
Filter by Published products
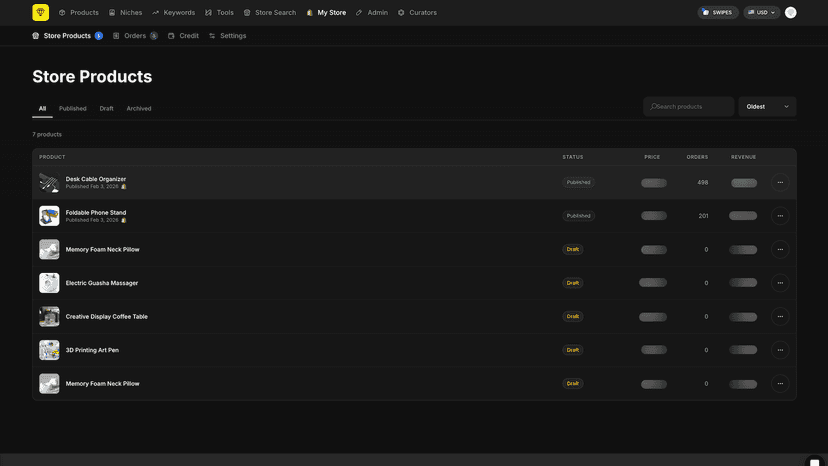pyautogui.click(x=72, y=108)
